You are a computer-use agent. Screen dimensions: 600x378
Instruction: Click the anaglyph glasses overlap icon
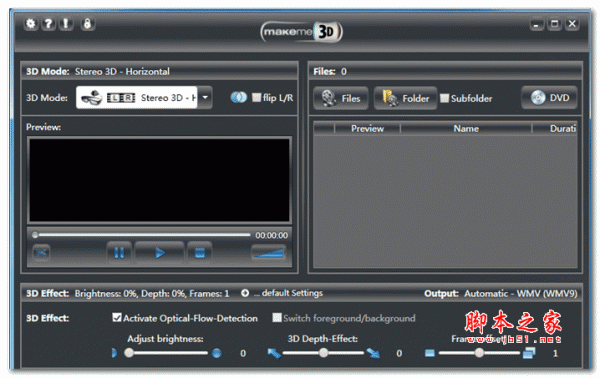tap(239, 98)
